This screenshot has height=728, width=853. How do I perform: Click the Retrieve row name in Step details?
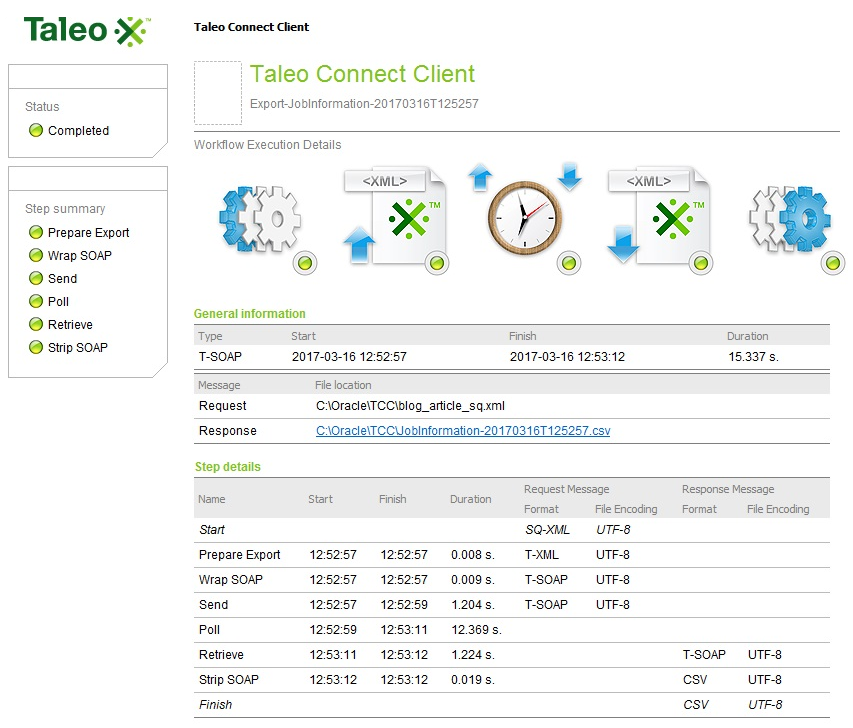tap(221, 655)
